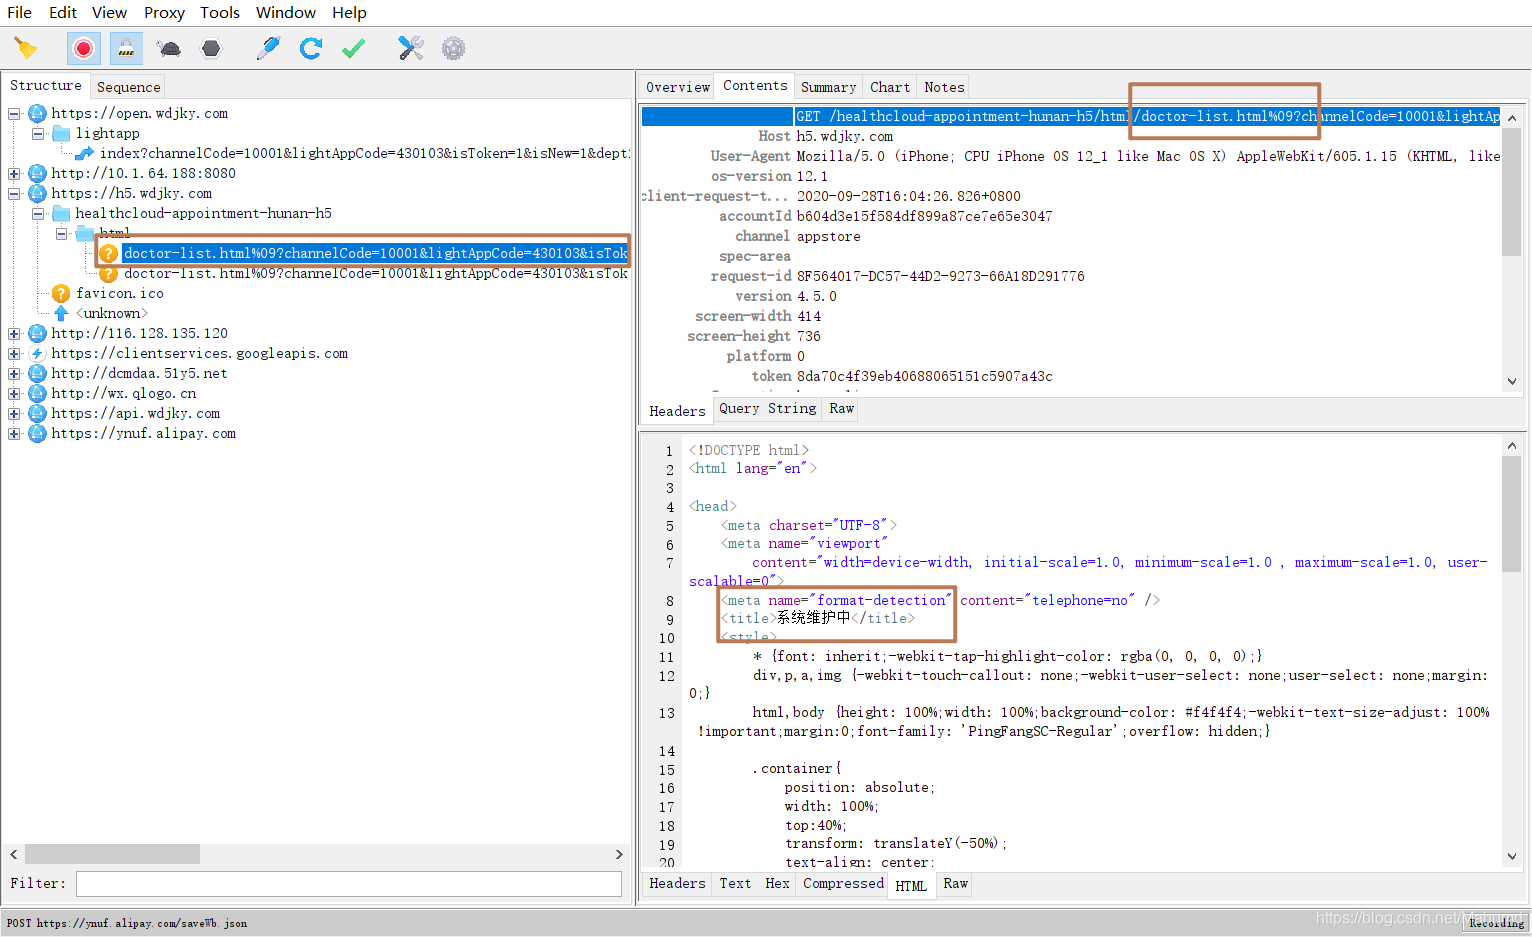Expand the https://api.wdjky.com node
1532x937 pixels.
point(14,413)
